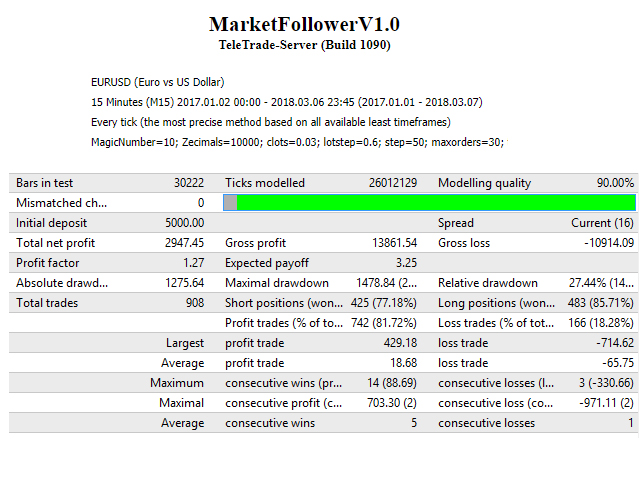640x480 pixels.
Task: Select the loss trades value 166 (18.28%)
Action: [601, 323]
